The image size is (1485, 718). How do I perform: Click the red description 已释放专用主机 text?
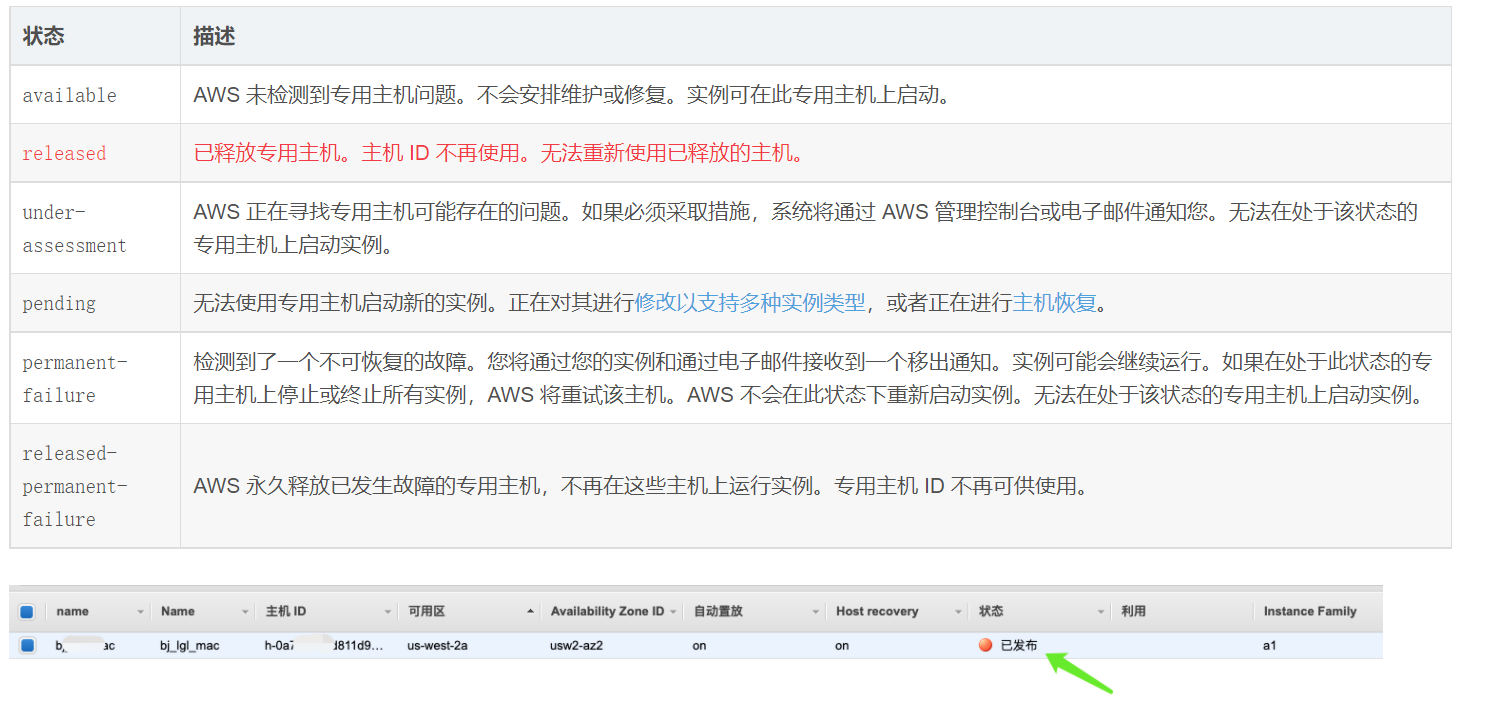pyautogui.click(x=499, y=153)
